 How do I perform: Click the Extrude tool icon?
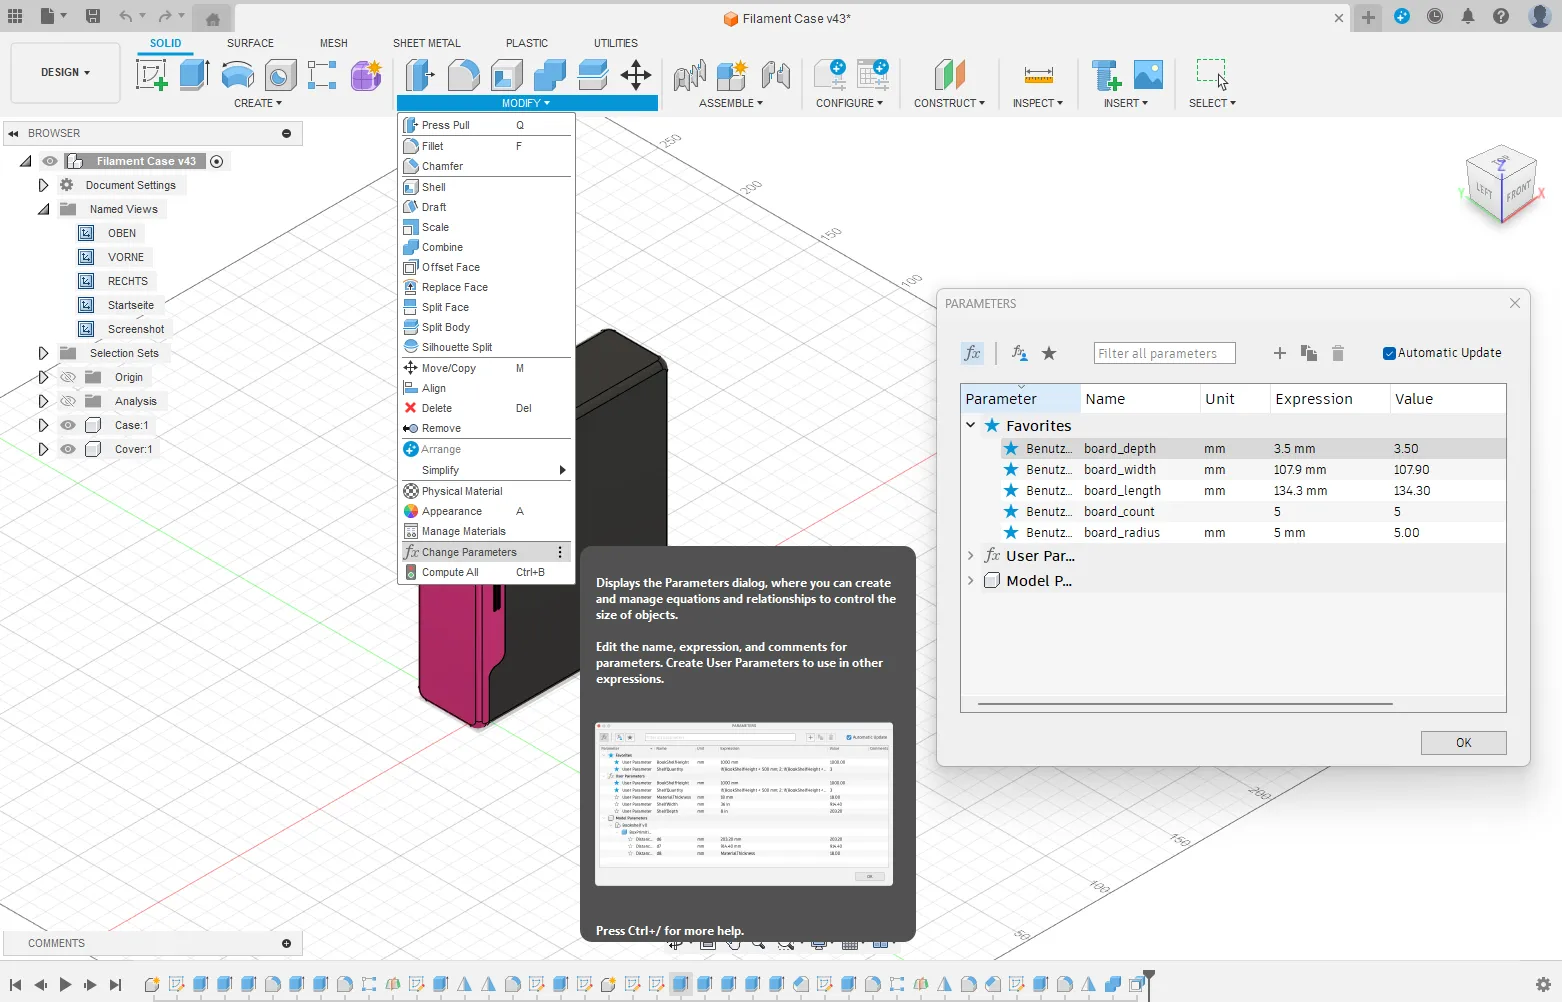194,75
